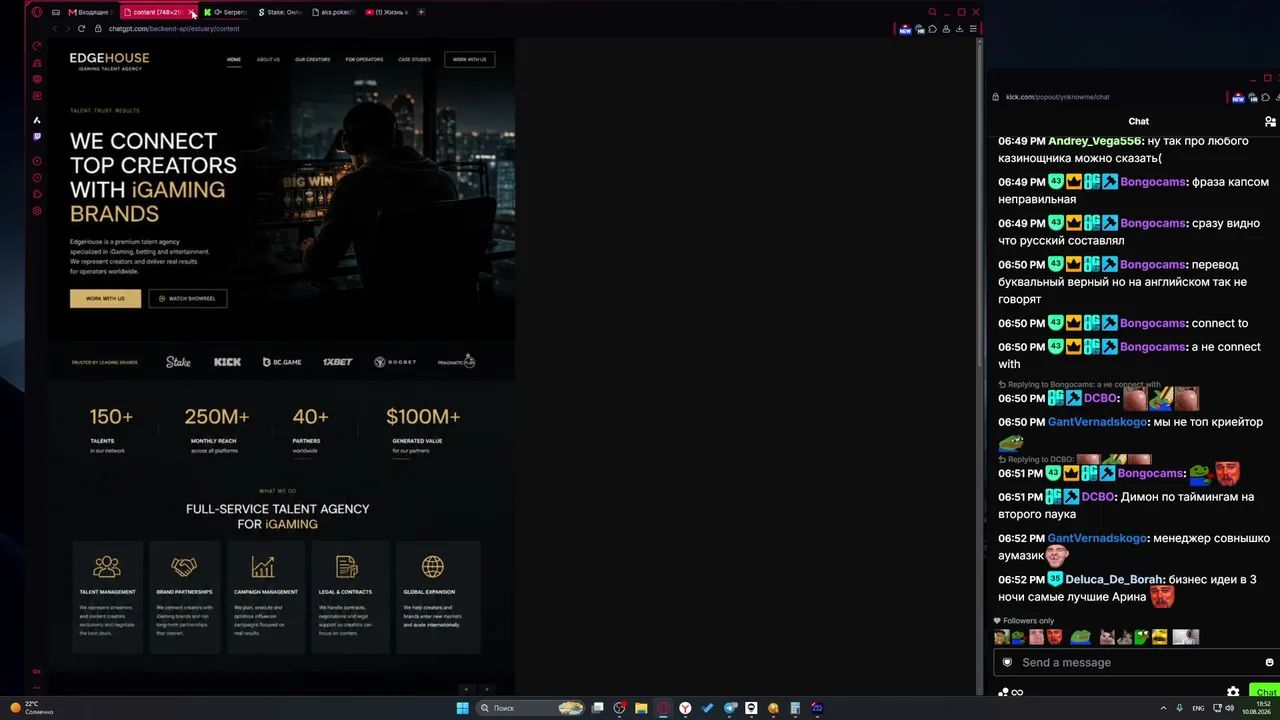Play the Watch Showreel button
The image size is (1280, 720).
[x=188, y=298]
